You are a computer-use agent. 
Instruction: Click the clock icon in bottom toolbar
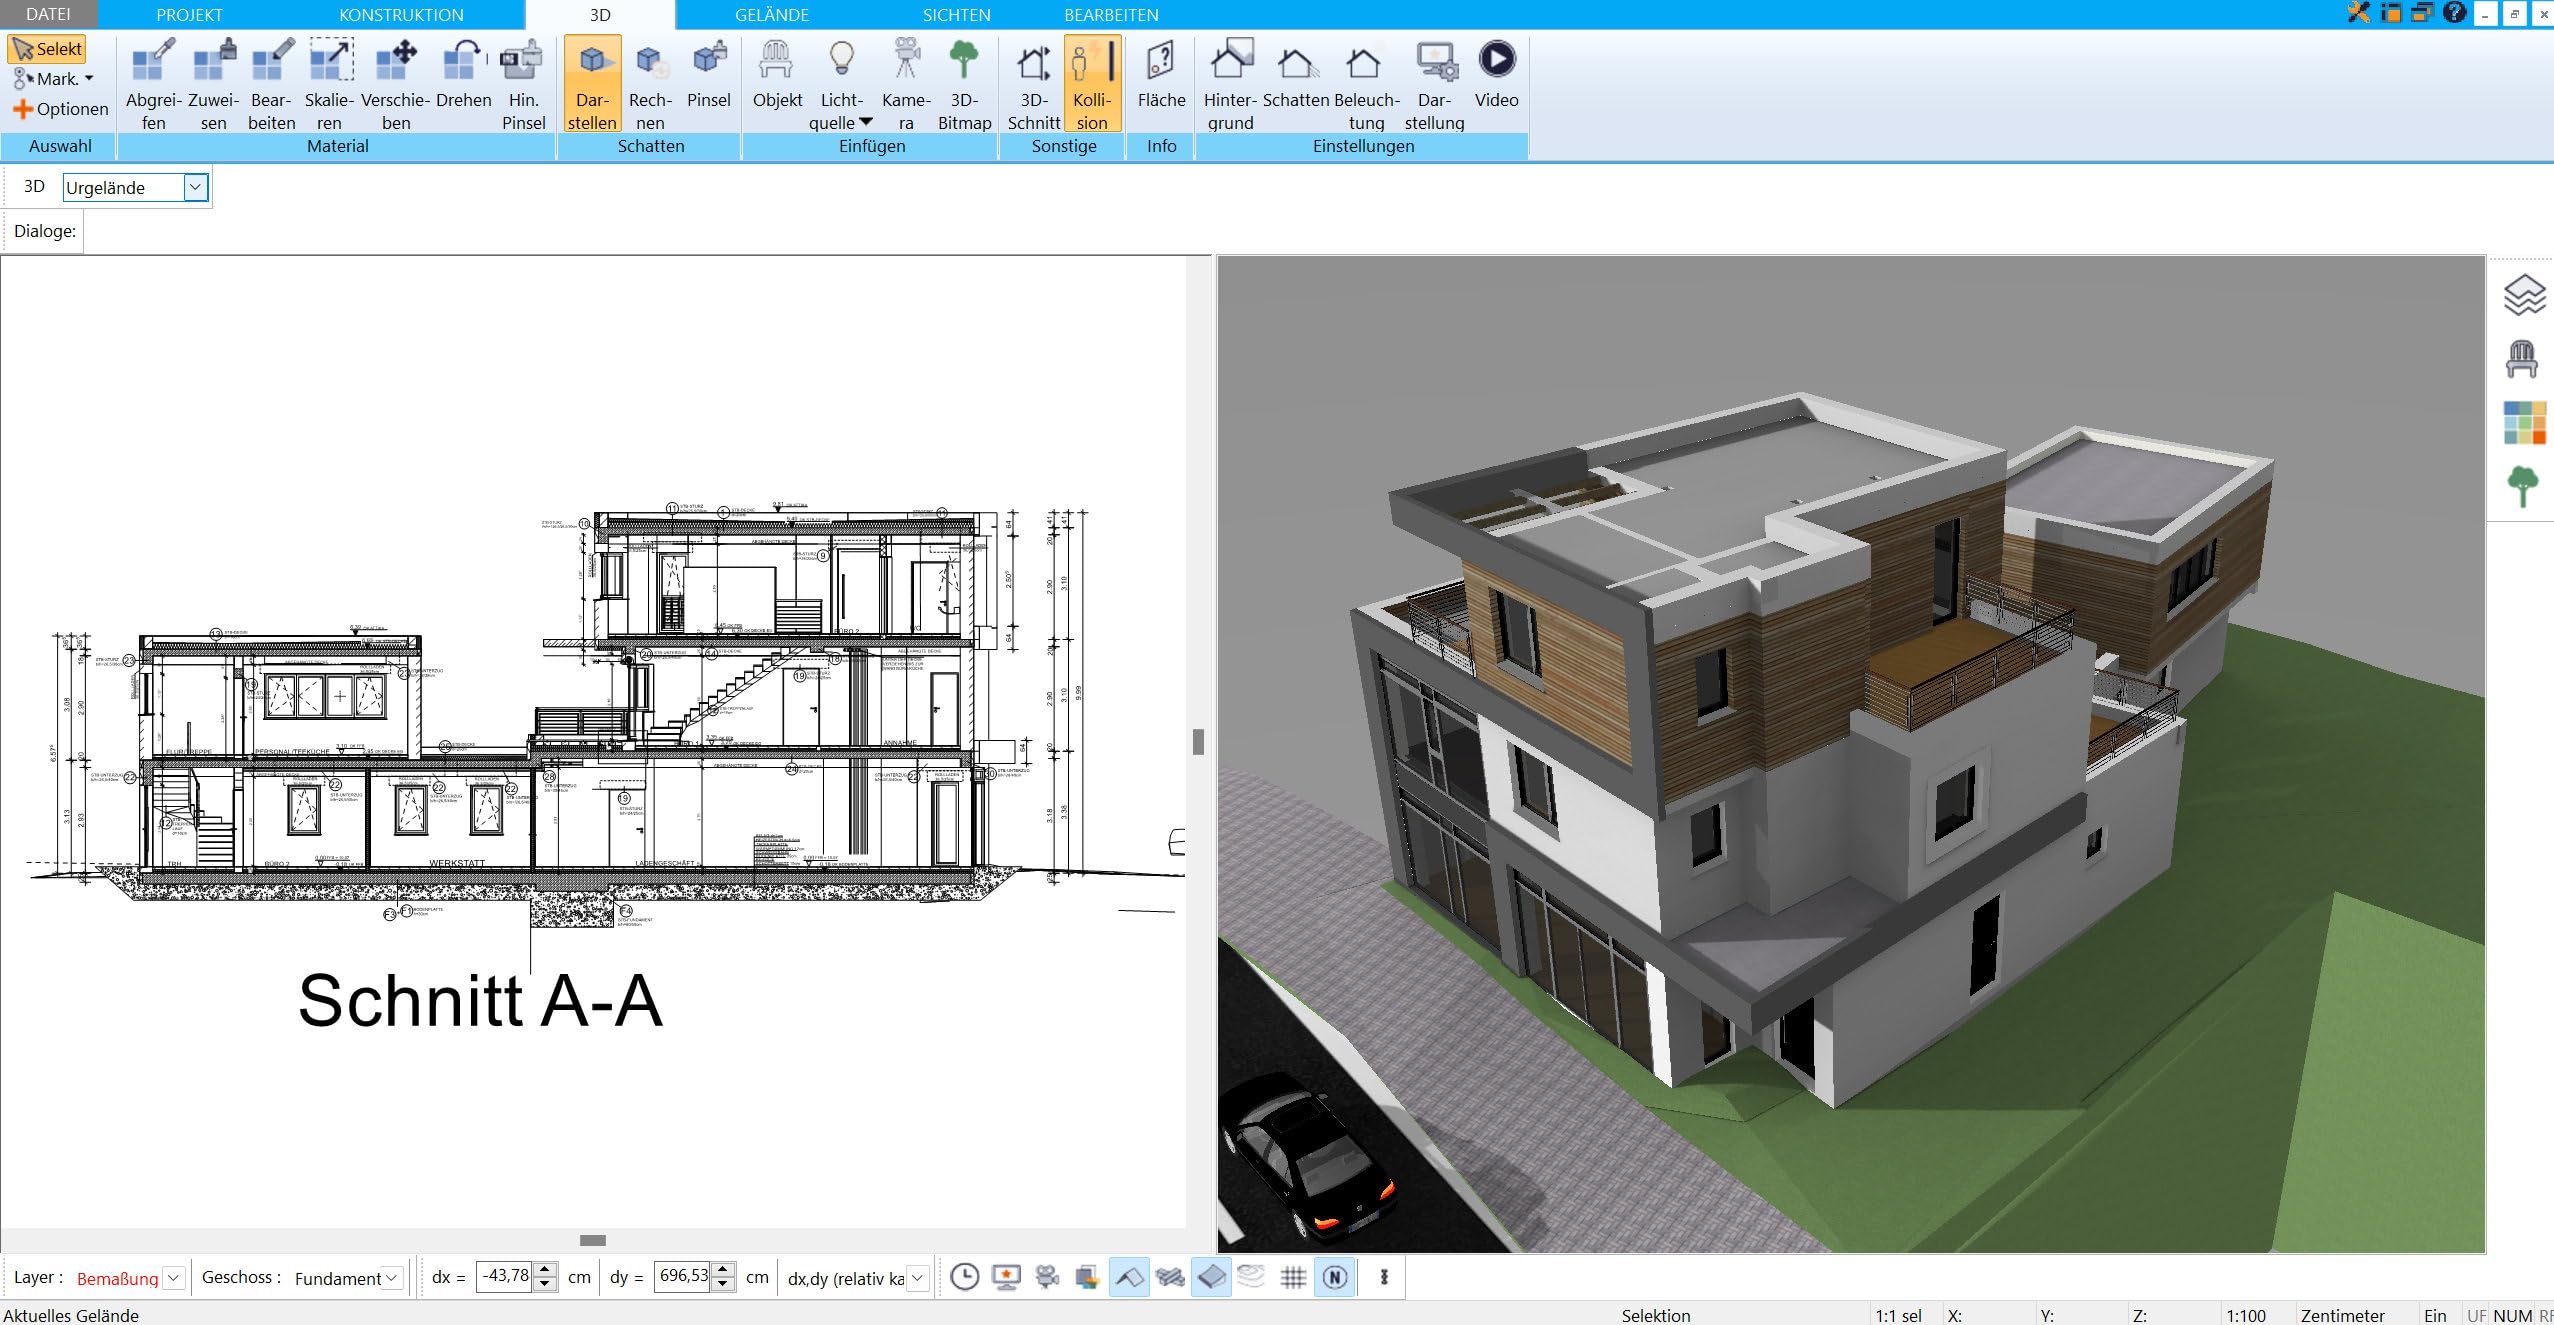coord(964,1277)
